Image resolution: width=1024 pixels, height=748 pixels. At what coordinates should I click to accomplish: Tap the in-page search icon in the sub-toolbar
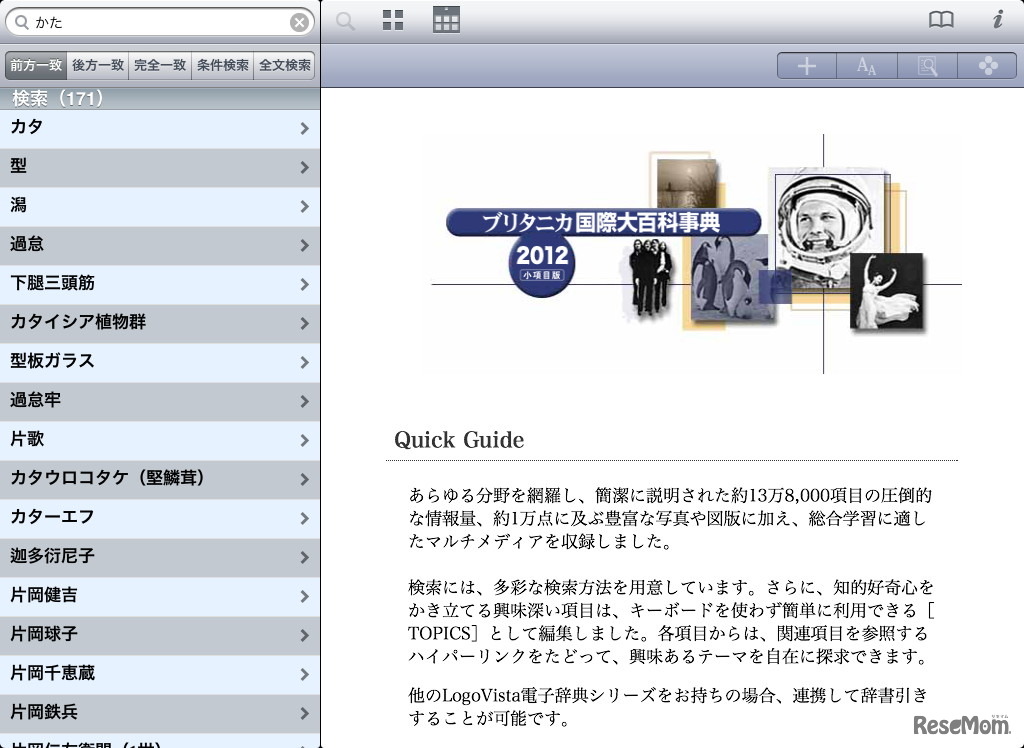pos(927,66)
